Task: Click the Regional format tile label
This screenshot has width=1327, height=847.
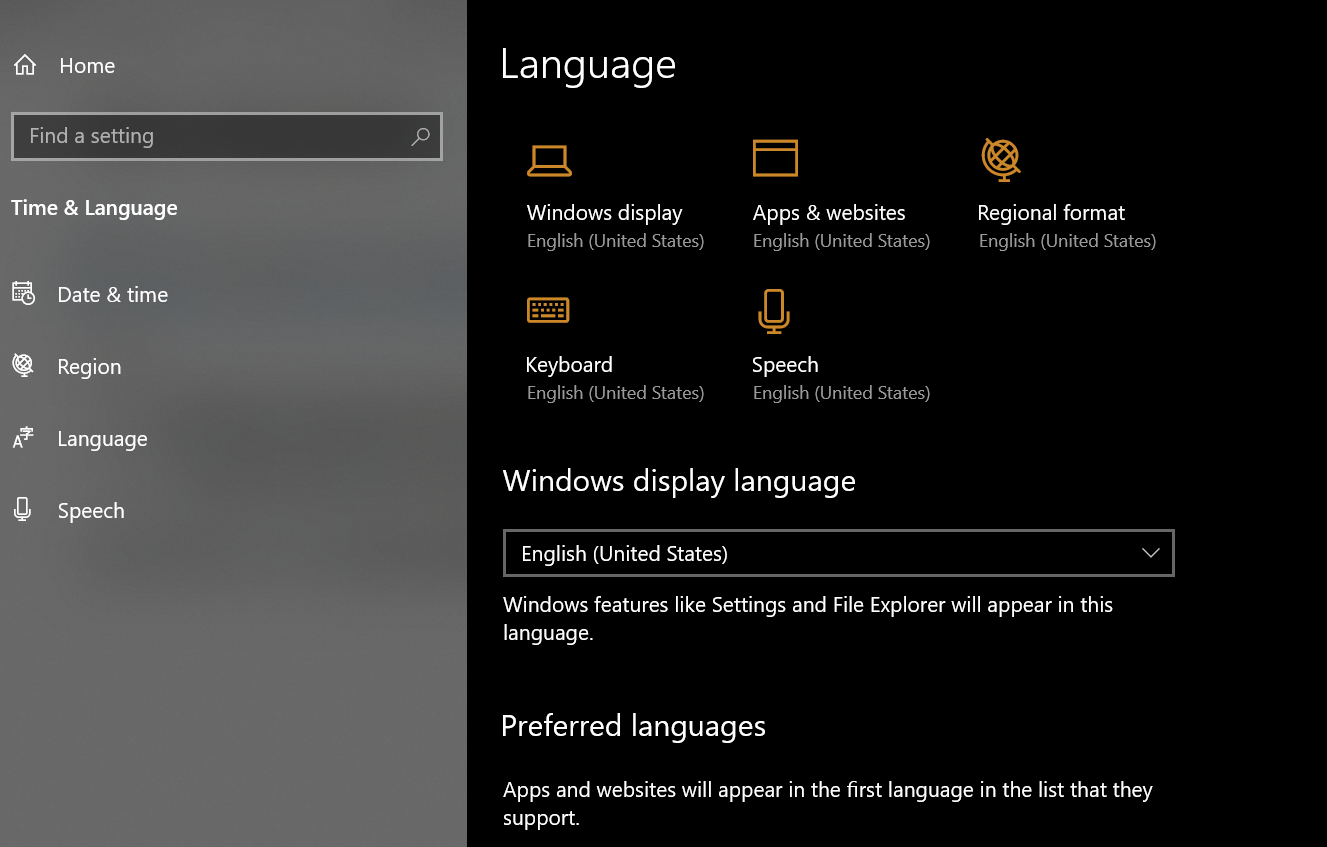Action: 1051,213
